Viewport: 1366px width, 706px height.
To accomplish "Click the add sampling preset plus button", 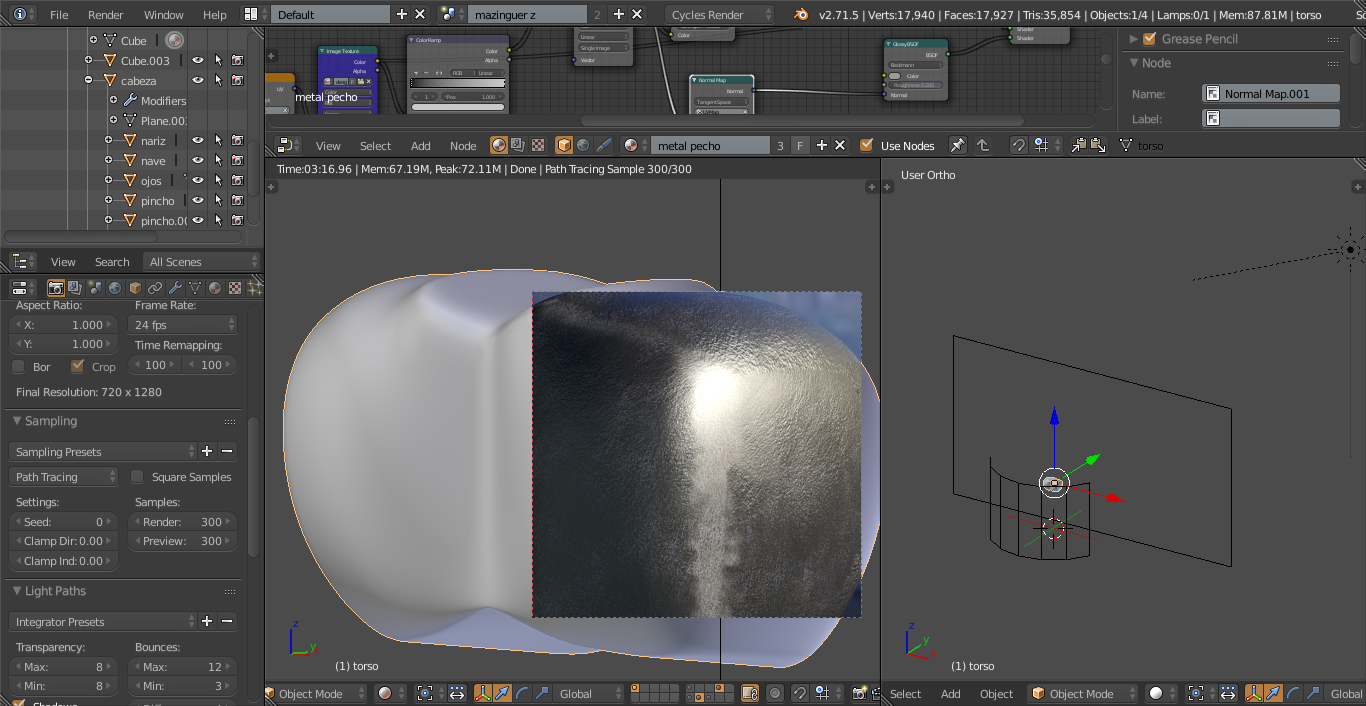I will pos(207,452).
